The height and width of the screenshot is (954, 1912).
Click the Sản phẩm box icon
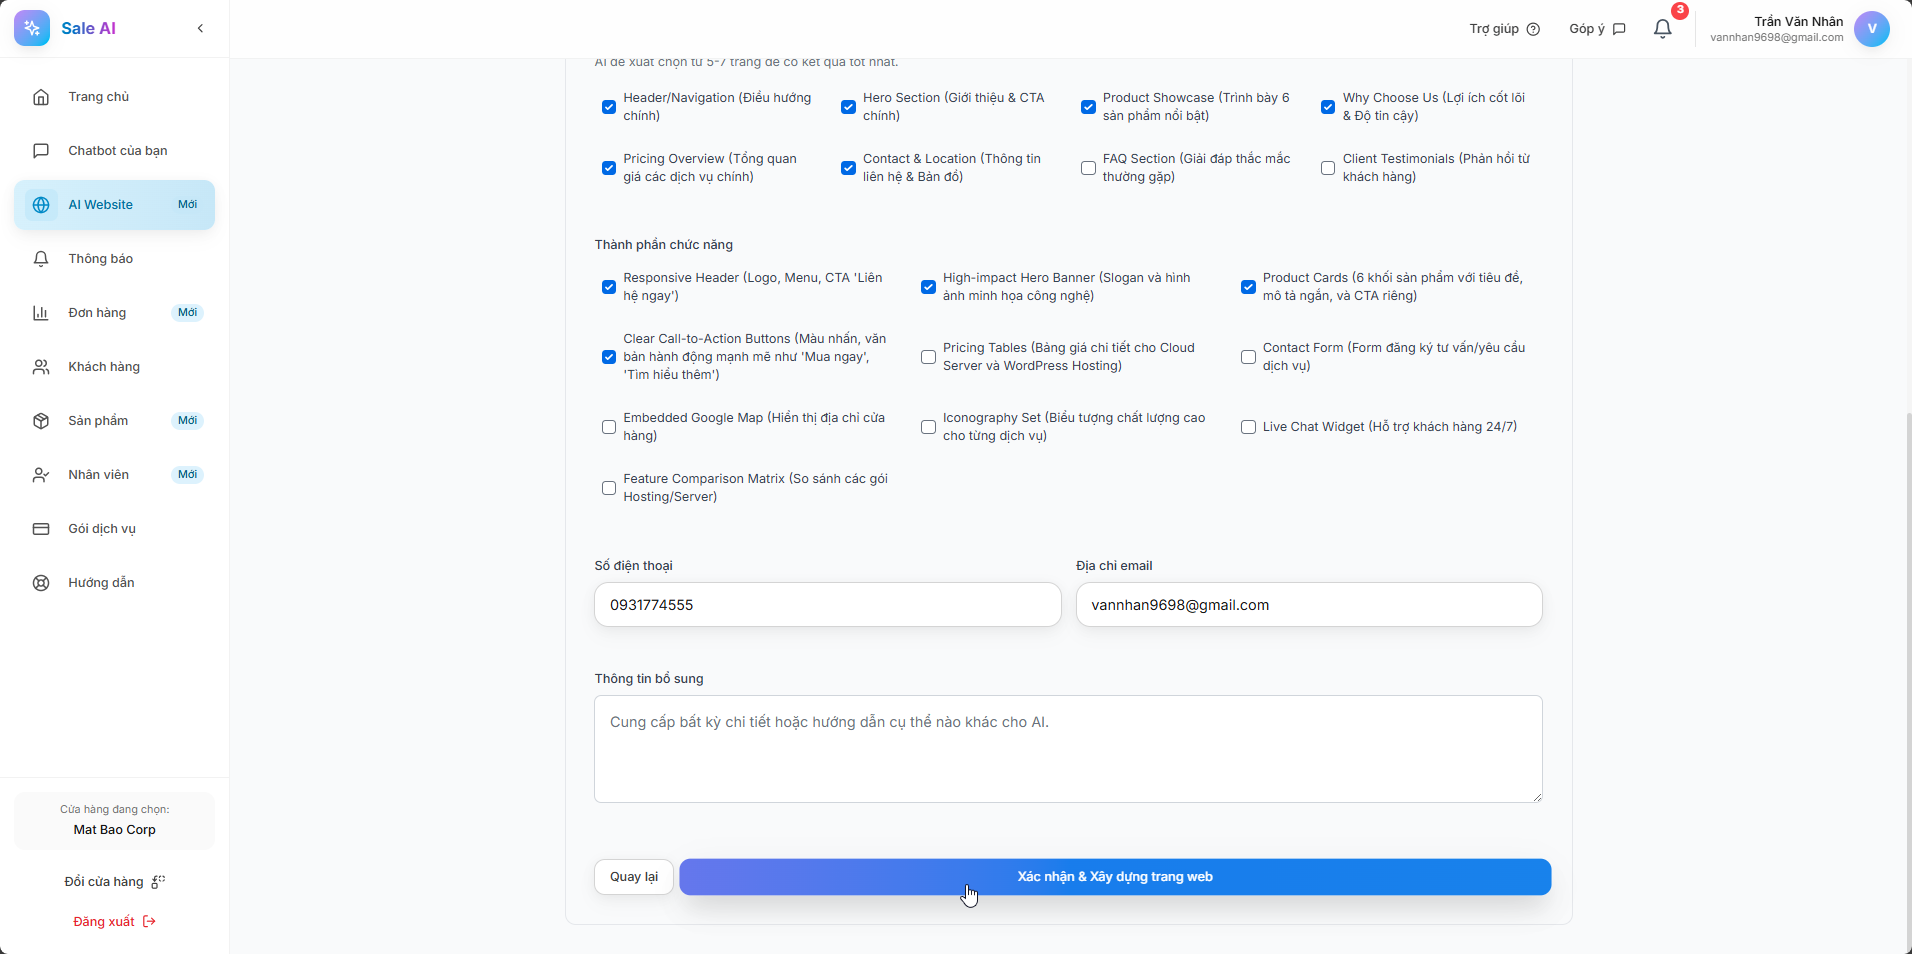(x=41, y=421)
